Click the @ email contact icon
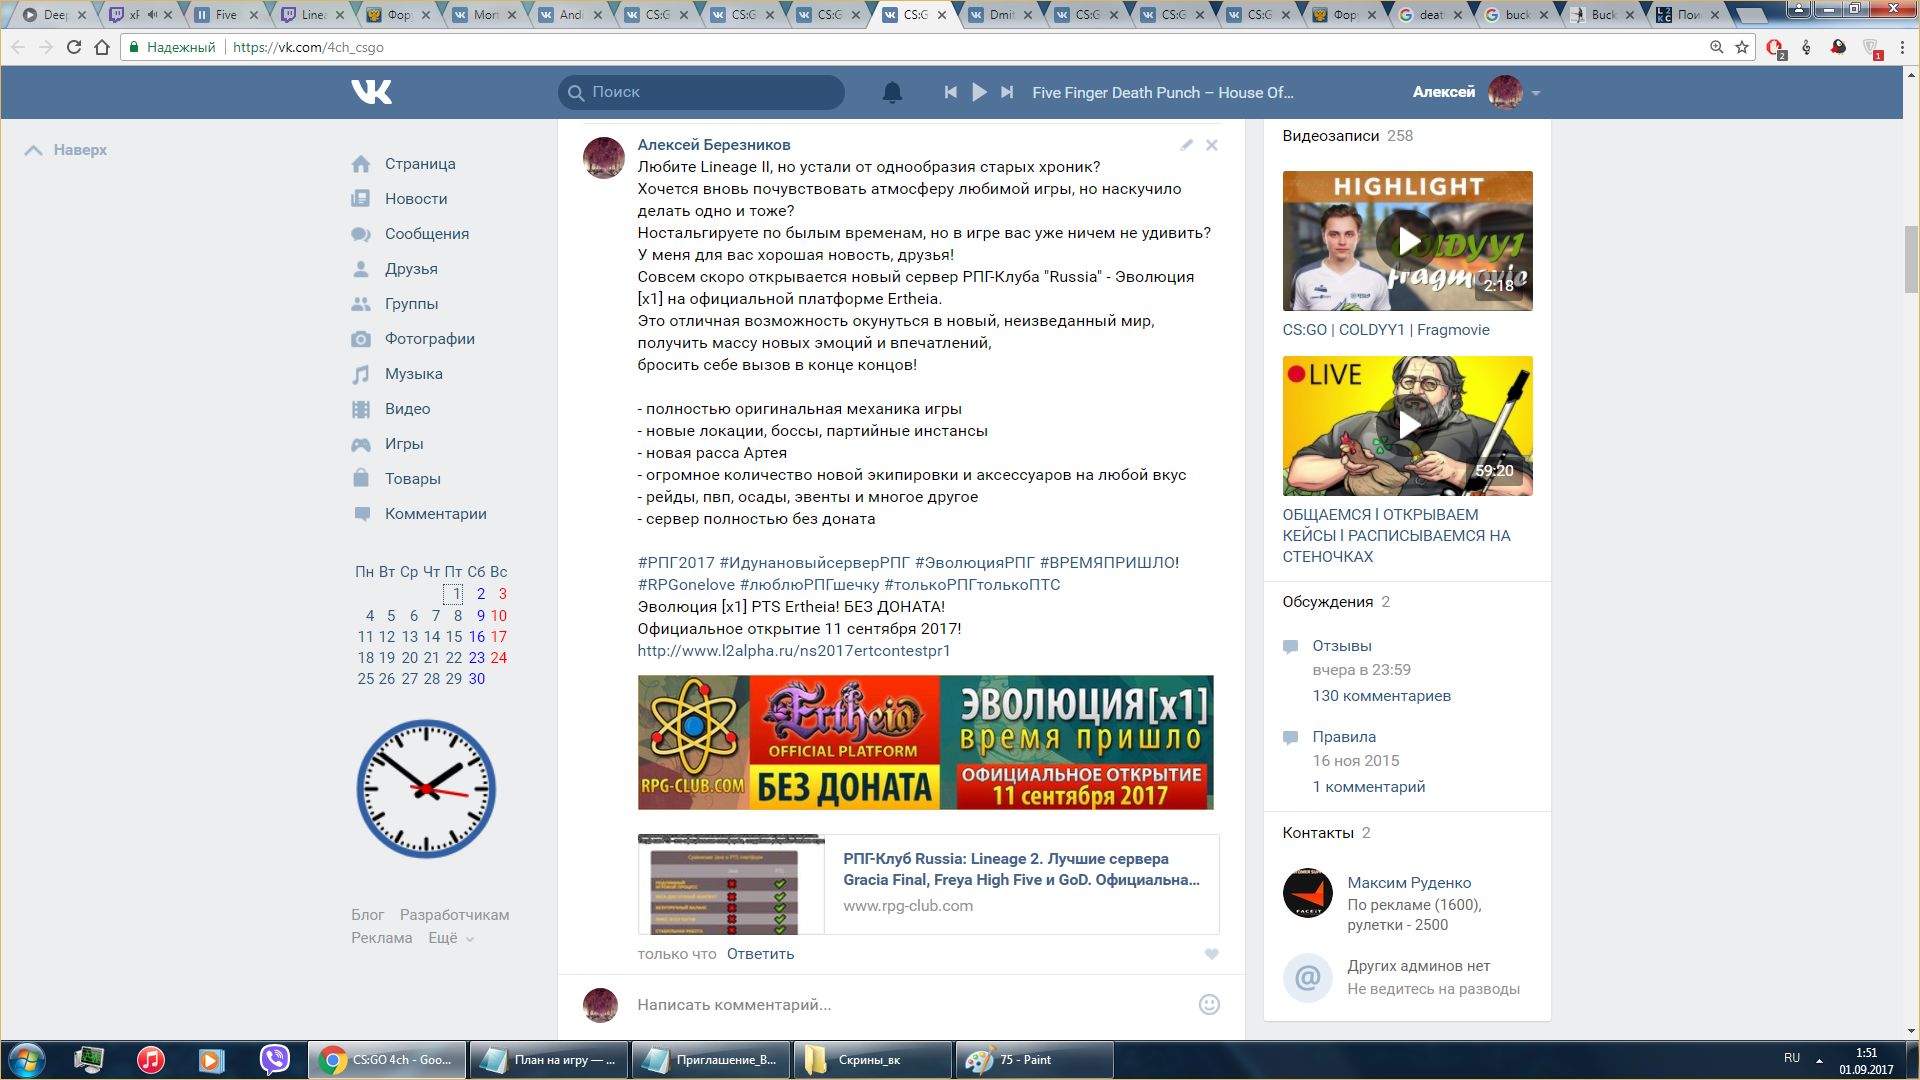1920x1080 pixels. point(1308,977)
